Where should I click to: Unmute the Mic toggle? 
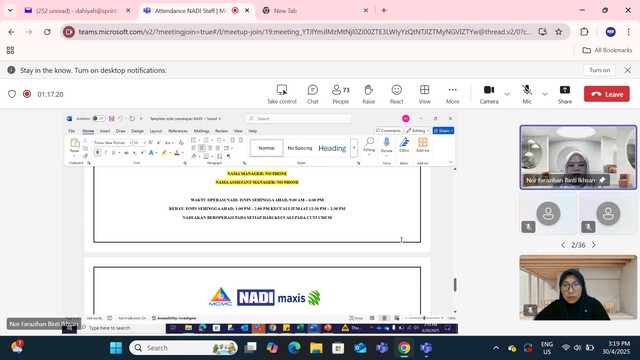(527, 94)
